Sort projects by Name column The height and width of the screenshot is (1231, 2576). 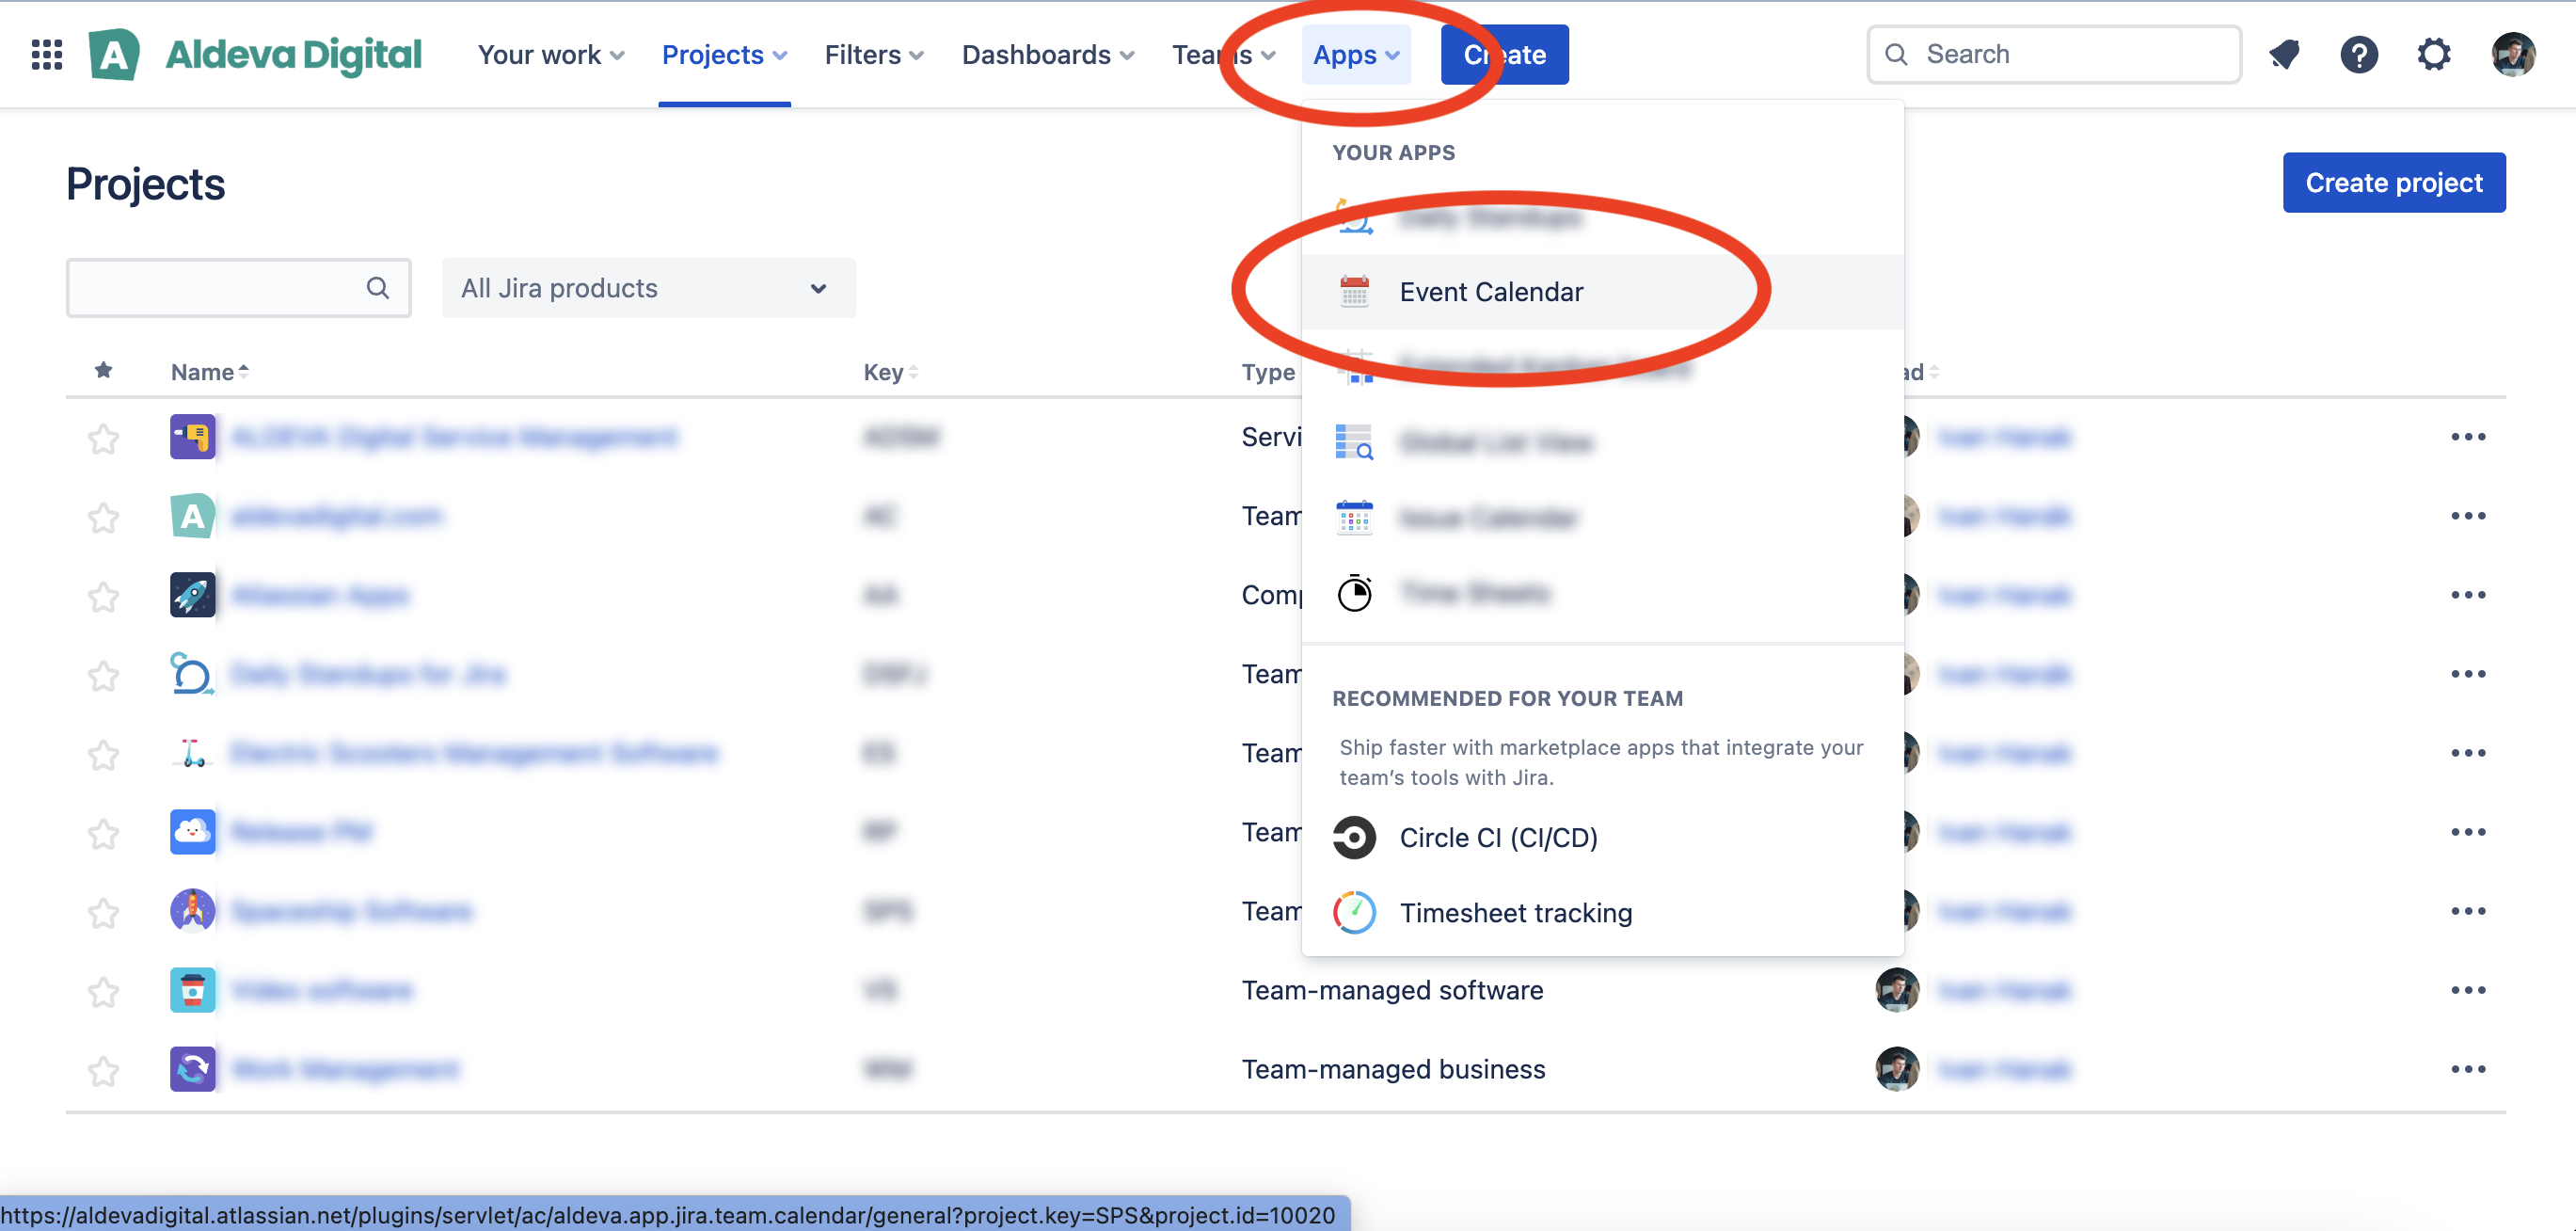coord(210,372)
